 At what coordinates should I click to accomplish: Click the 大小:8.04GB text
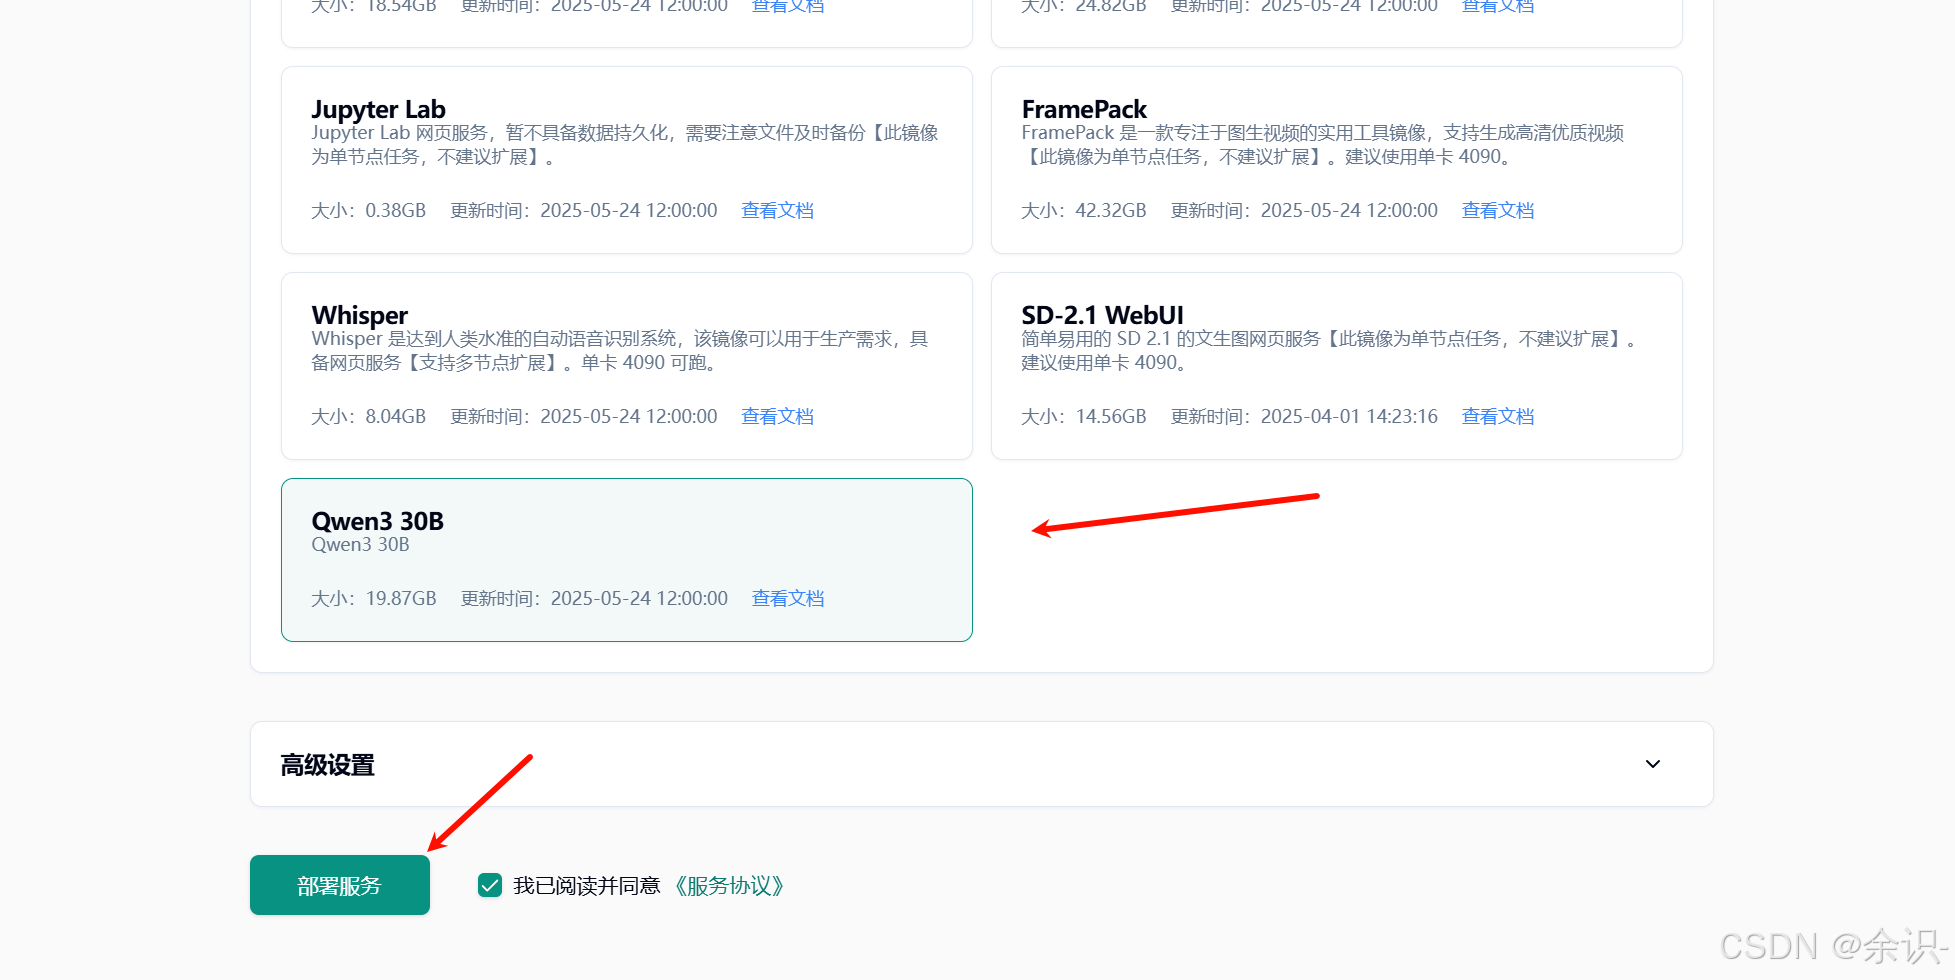pyautogui.click(x=369, y=416)
